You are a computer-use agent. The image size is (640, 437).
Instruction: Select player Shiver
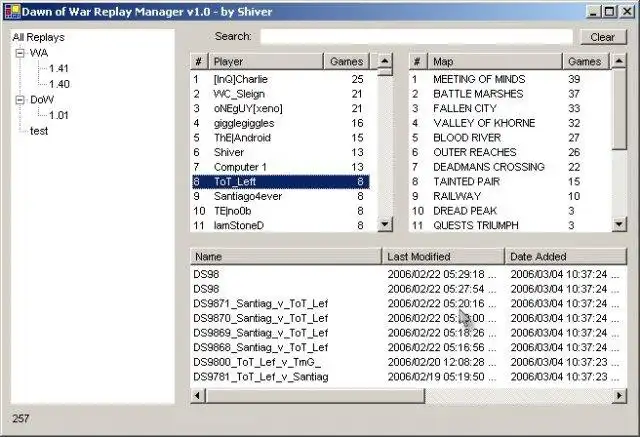(281, 153)
